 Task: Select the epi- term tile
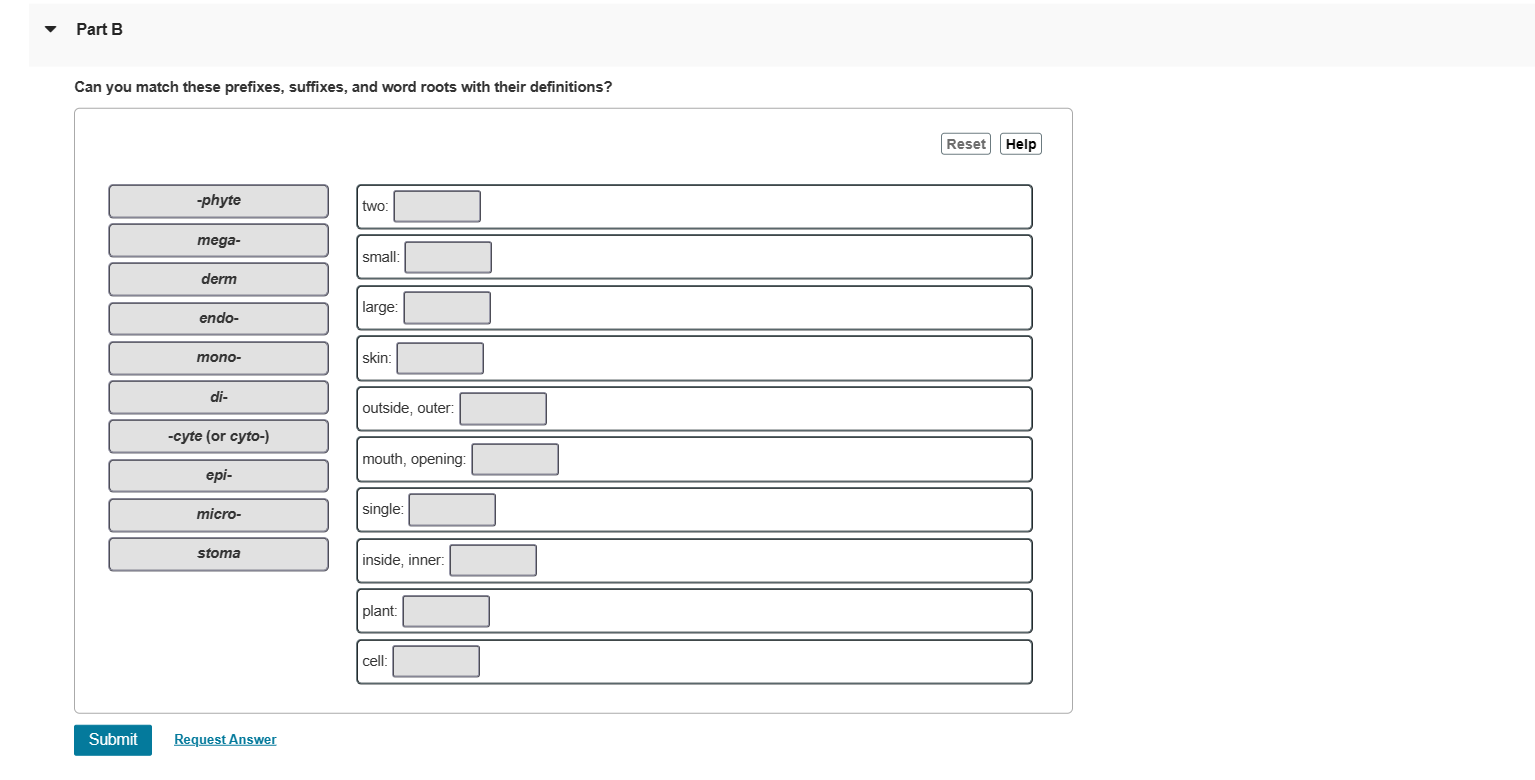pyautogui.click(x=219, y=476)
